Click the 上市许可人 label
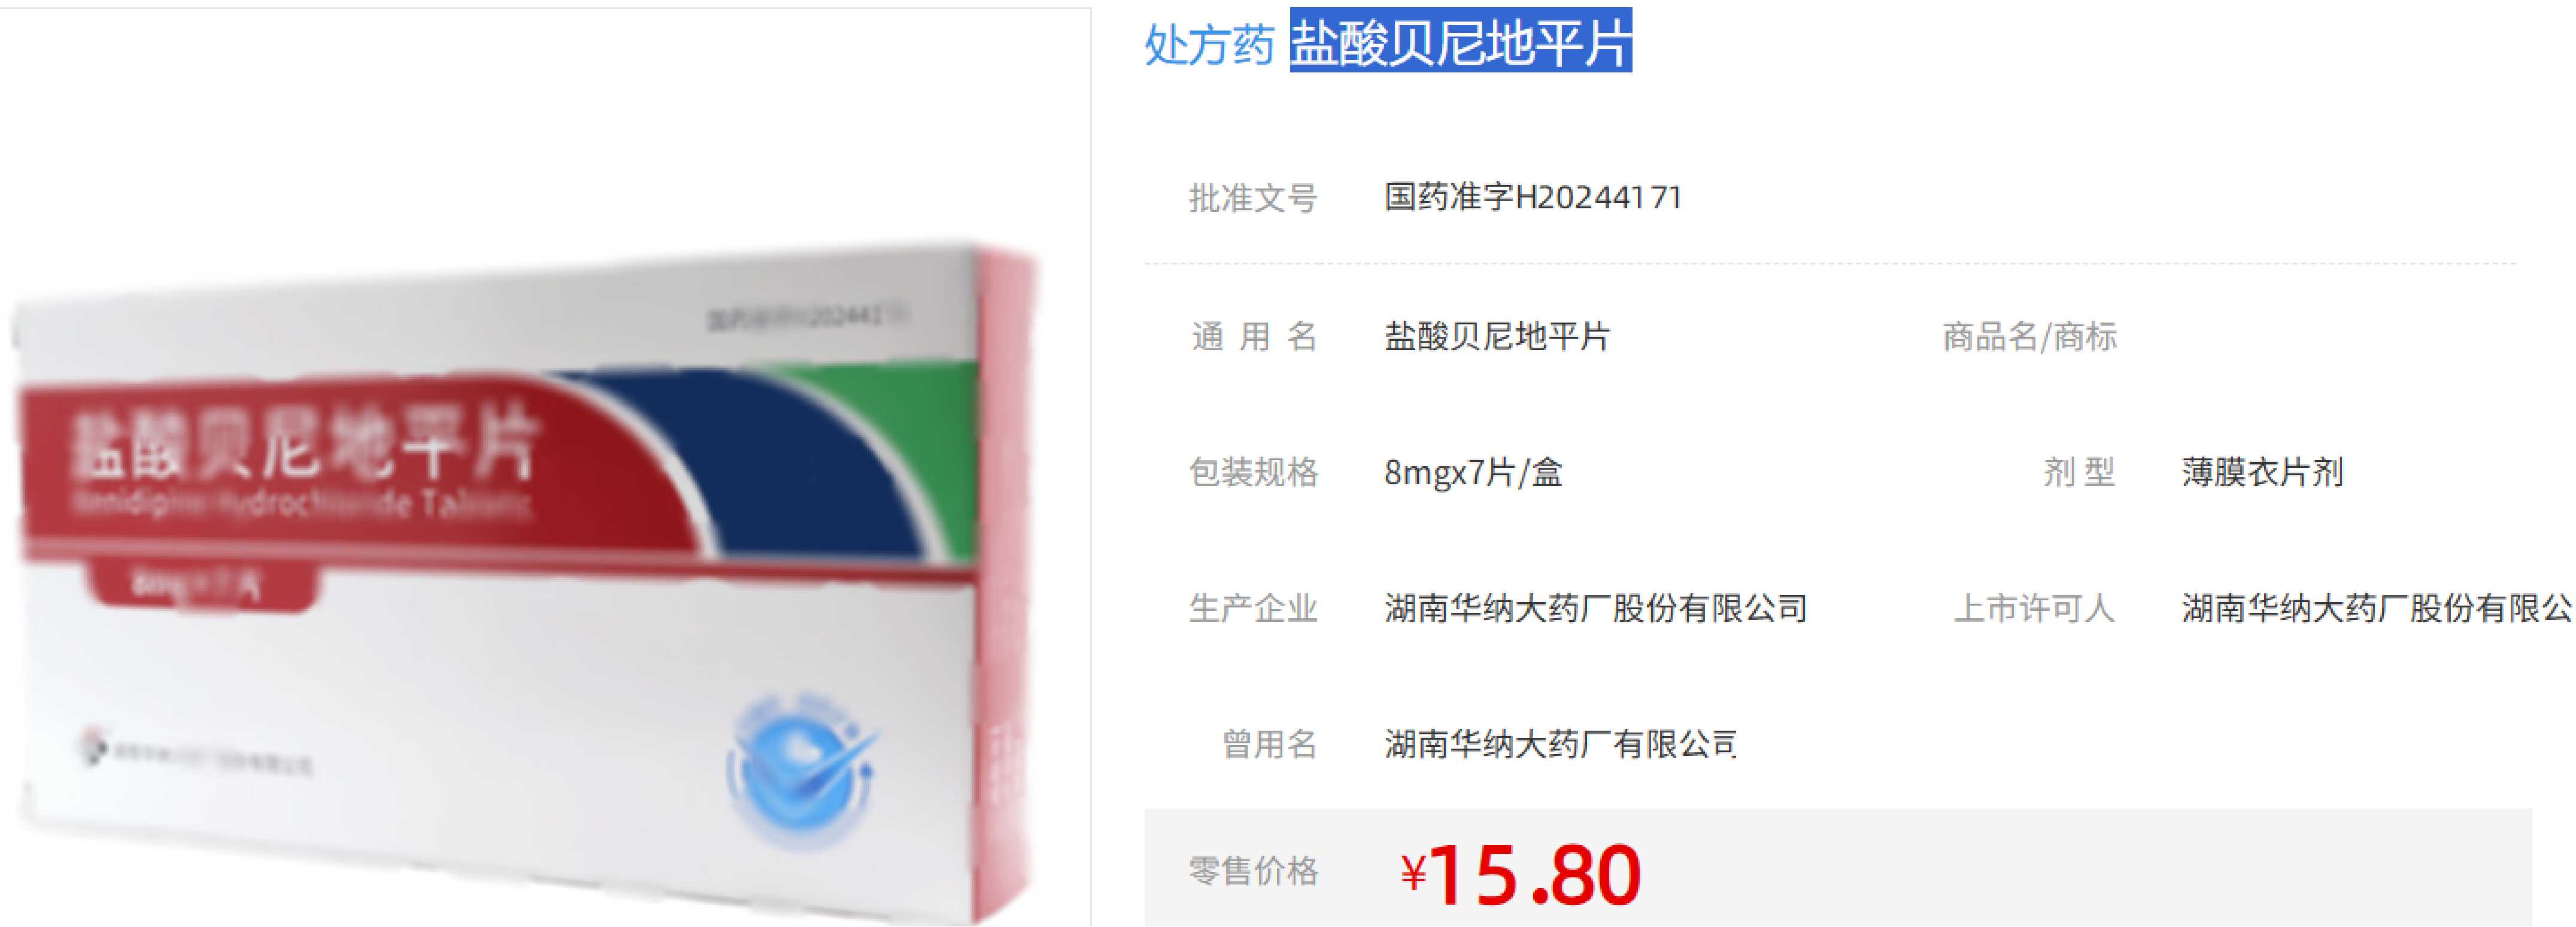Viewport: 2576px width, 927px height. coord(2034,608)
